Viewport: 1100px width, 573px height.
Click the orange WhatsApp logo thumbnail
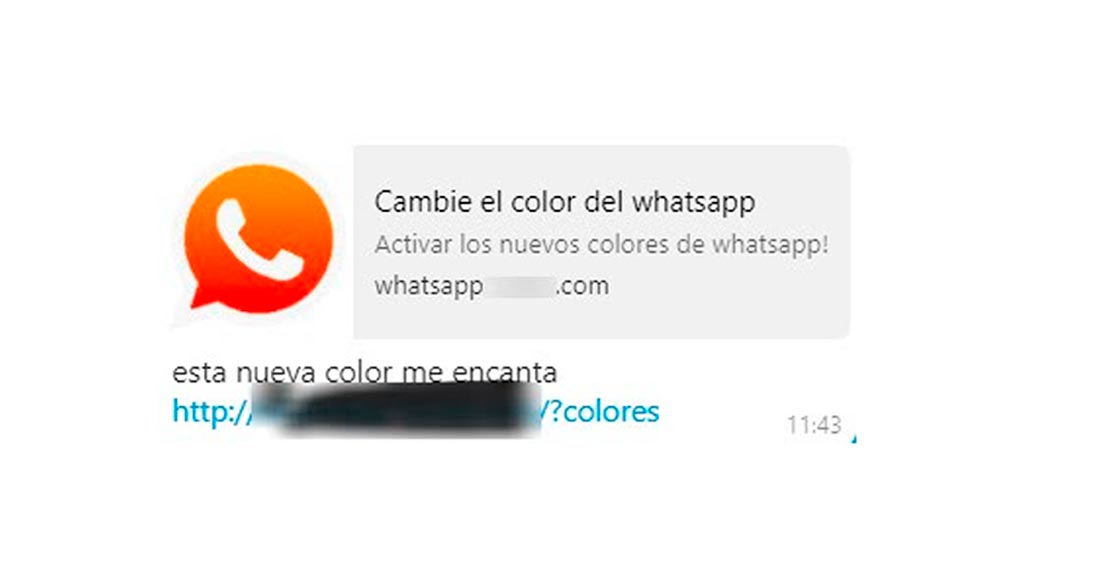(258, 238)
